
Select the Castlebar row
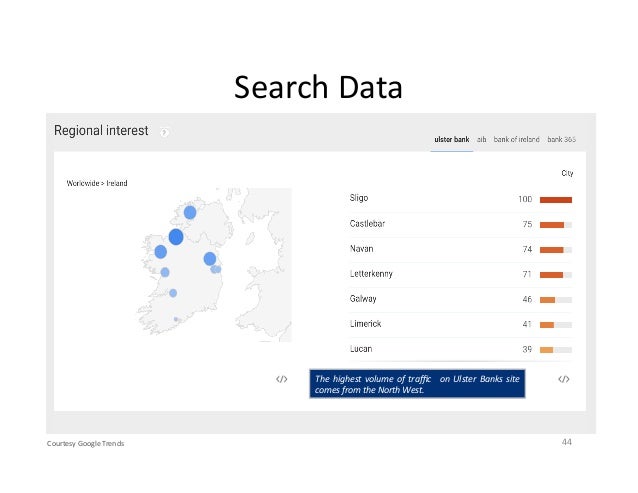(x=461, y=225)
